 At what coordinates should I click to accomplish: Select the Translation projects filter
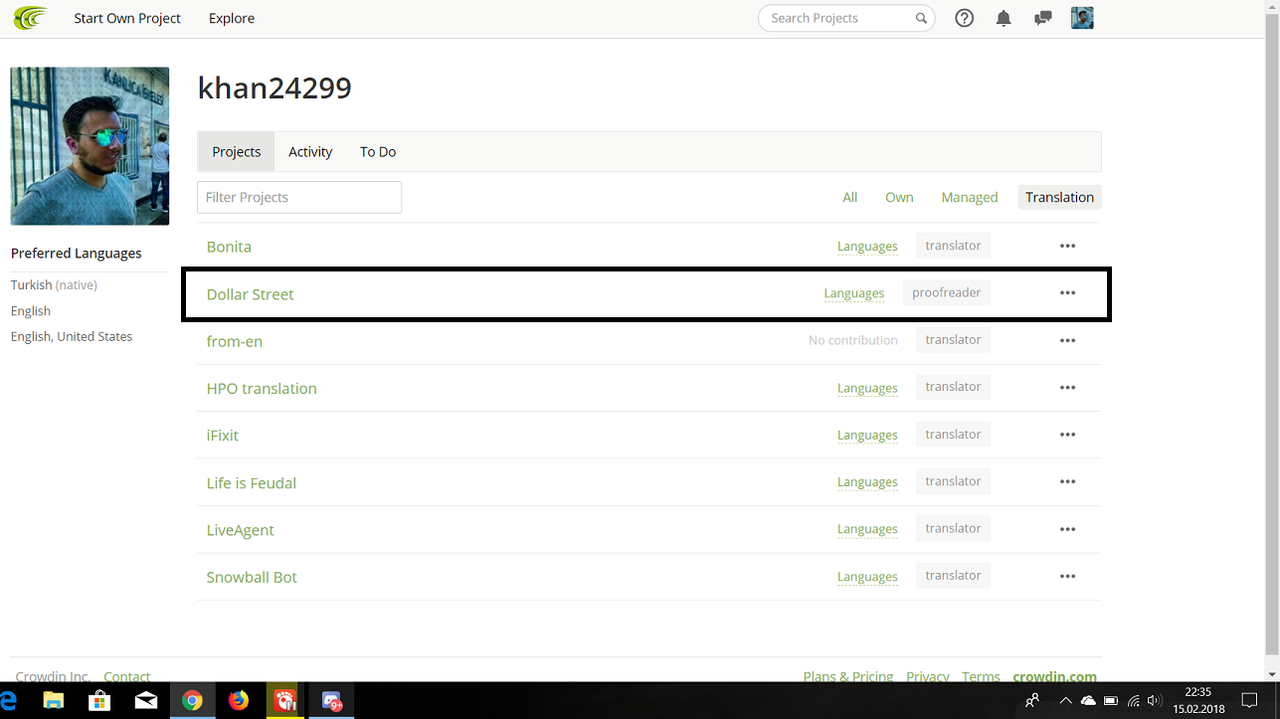1059,197
